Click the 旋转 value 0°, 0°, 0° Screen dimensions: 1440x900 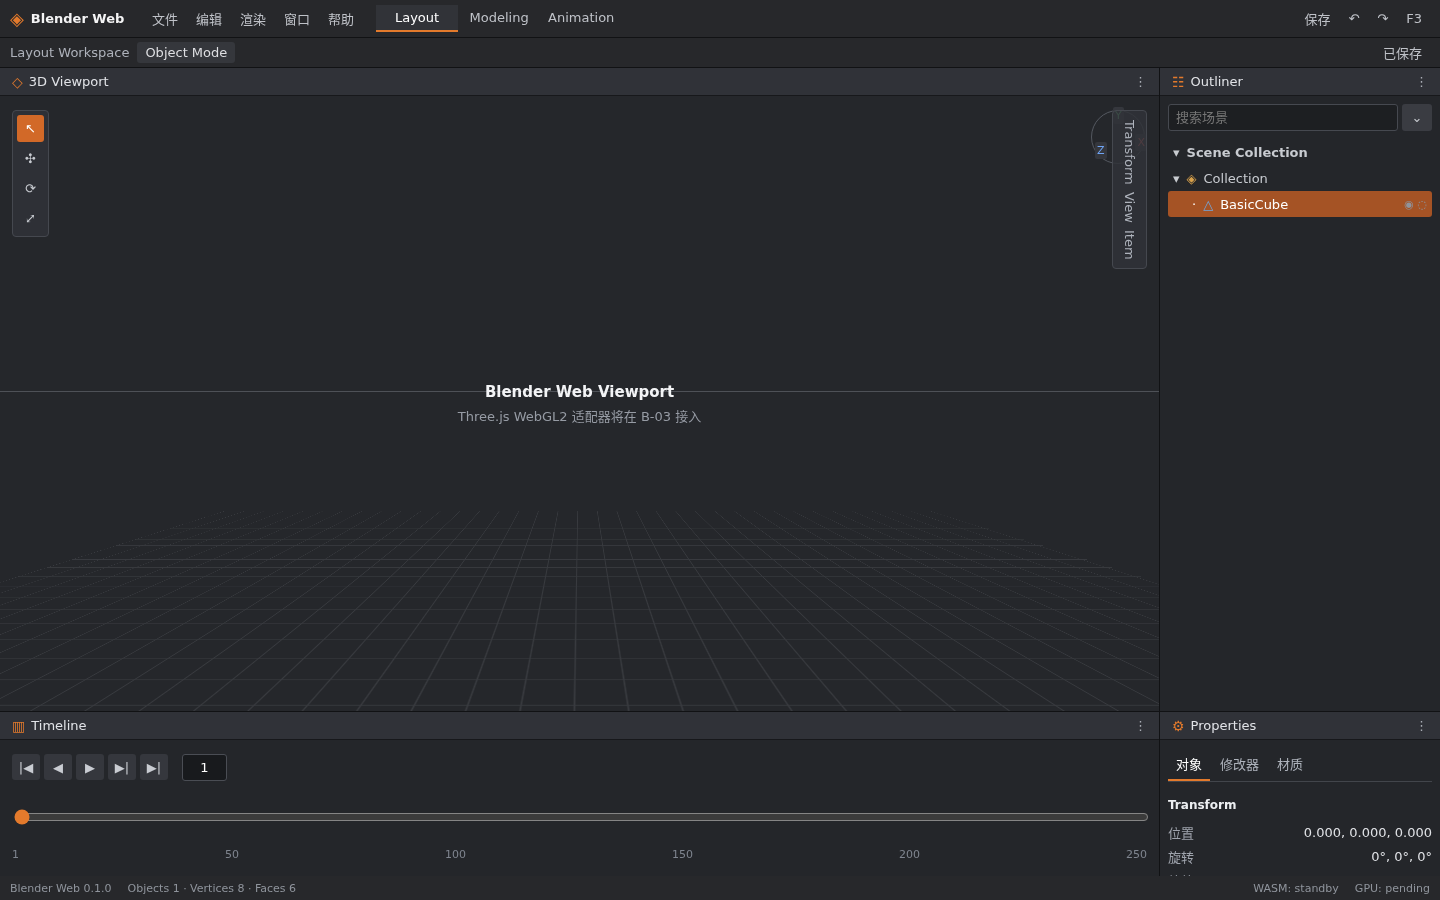tap(1401, 857)
